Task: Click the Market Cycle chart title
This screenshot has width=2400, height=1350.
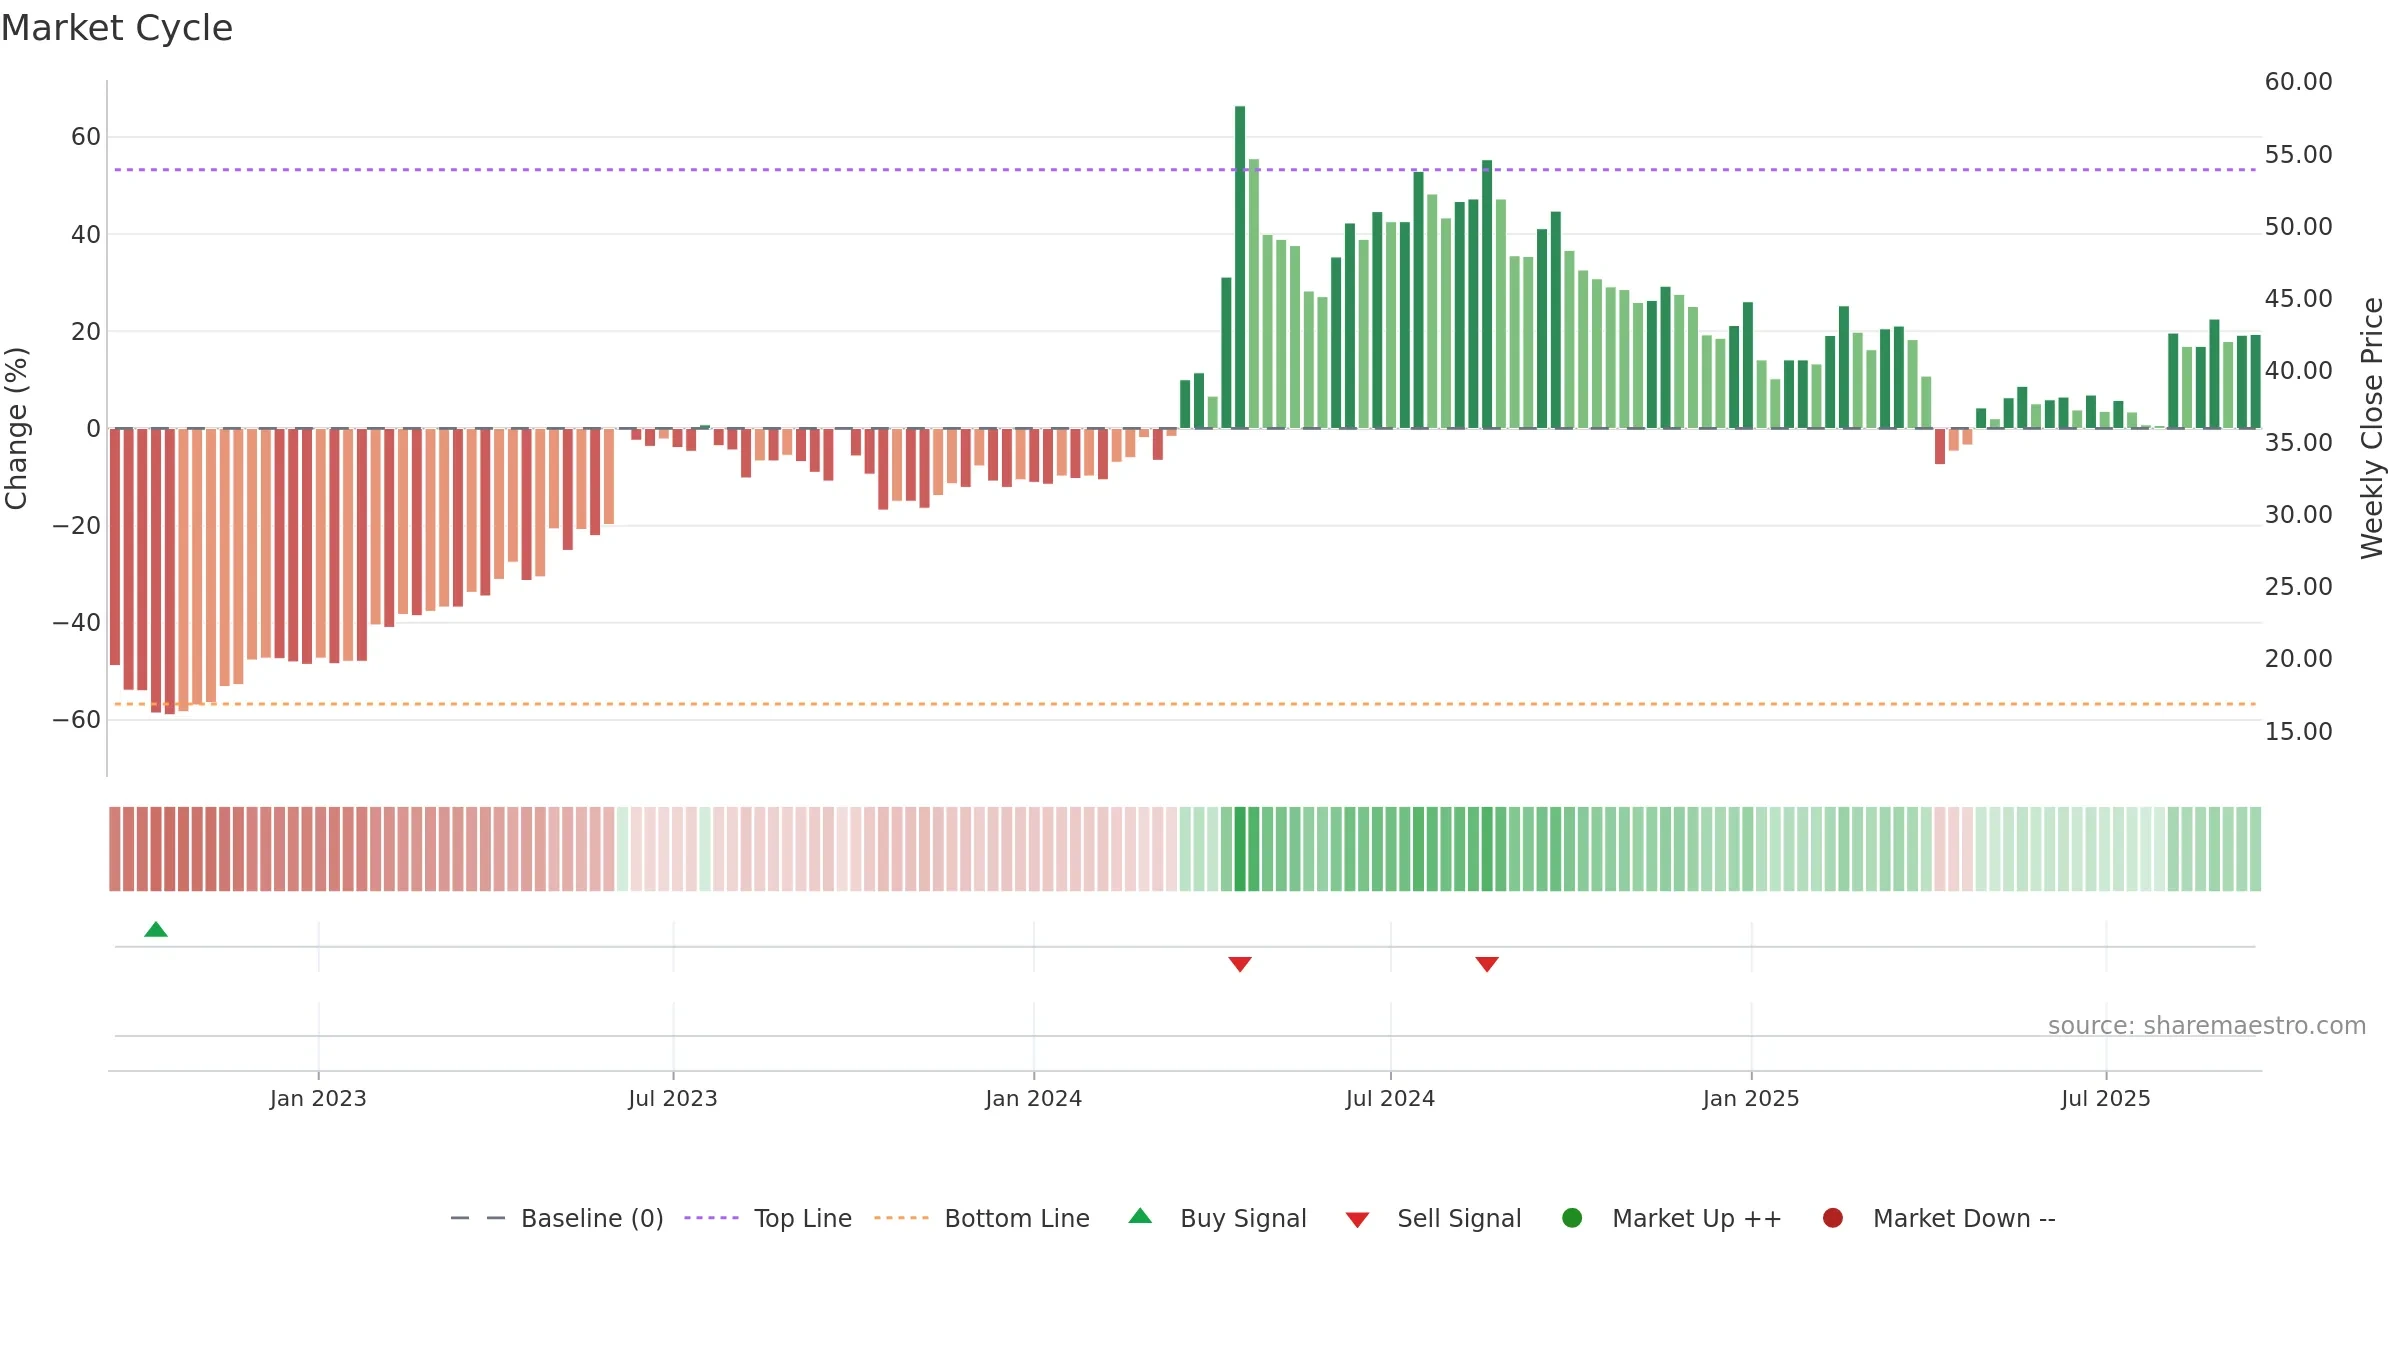Action: tap(117, 28)
